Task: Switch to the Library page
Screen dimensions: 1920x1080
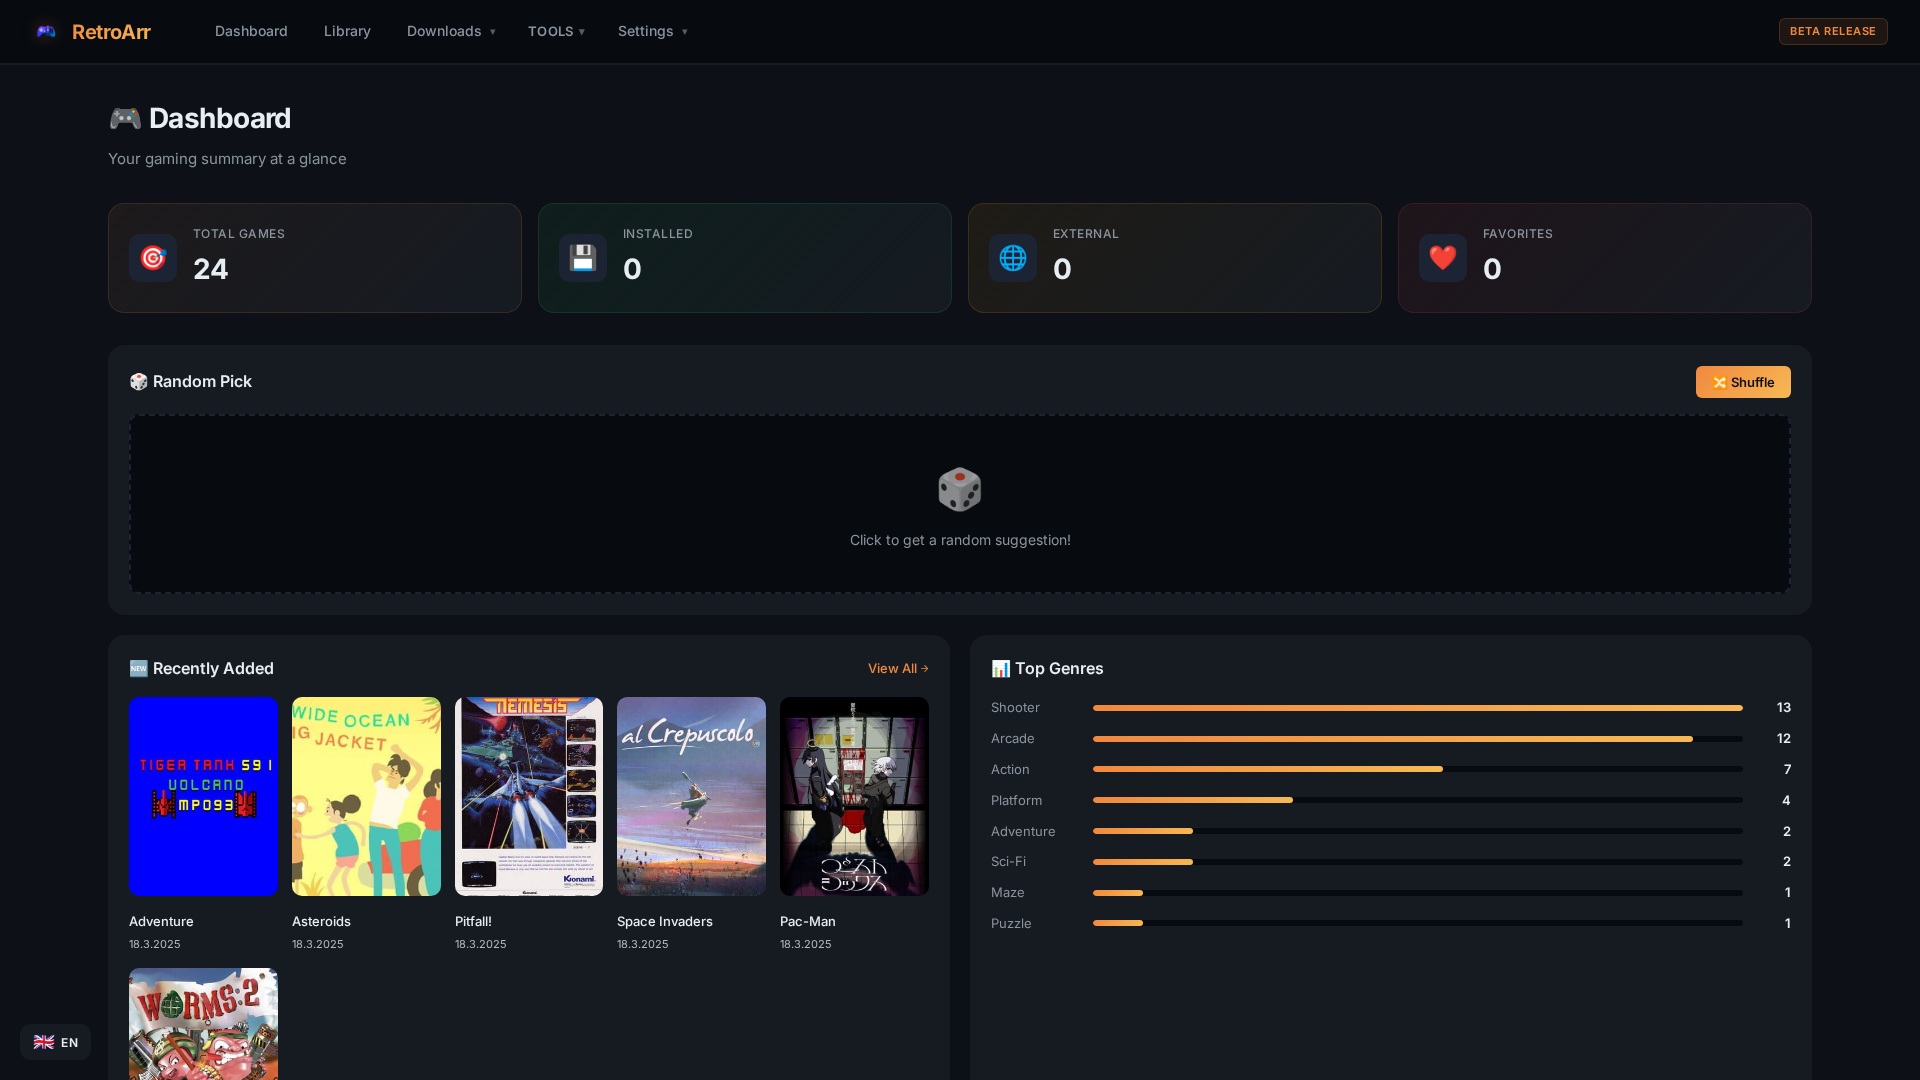Action: [347, 31]
